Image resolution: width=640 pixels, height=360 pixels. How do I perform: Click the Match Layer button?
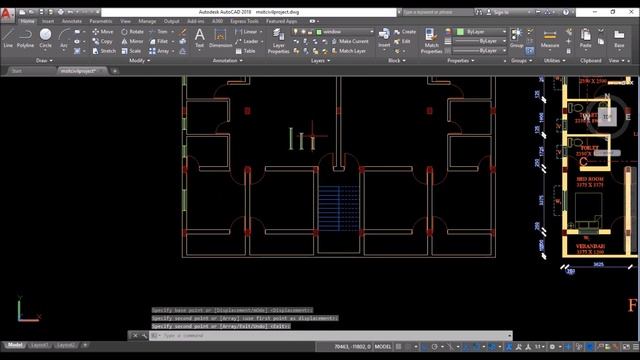coord(349,51)
